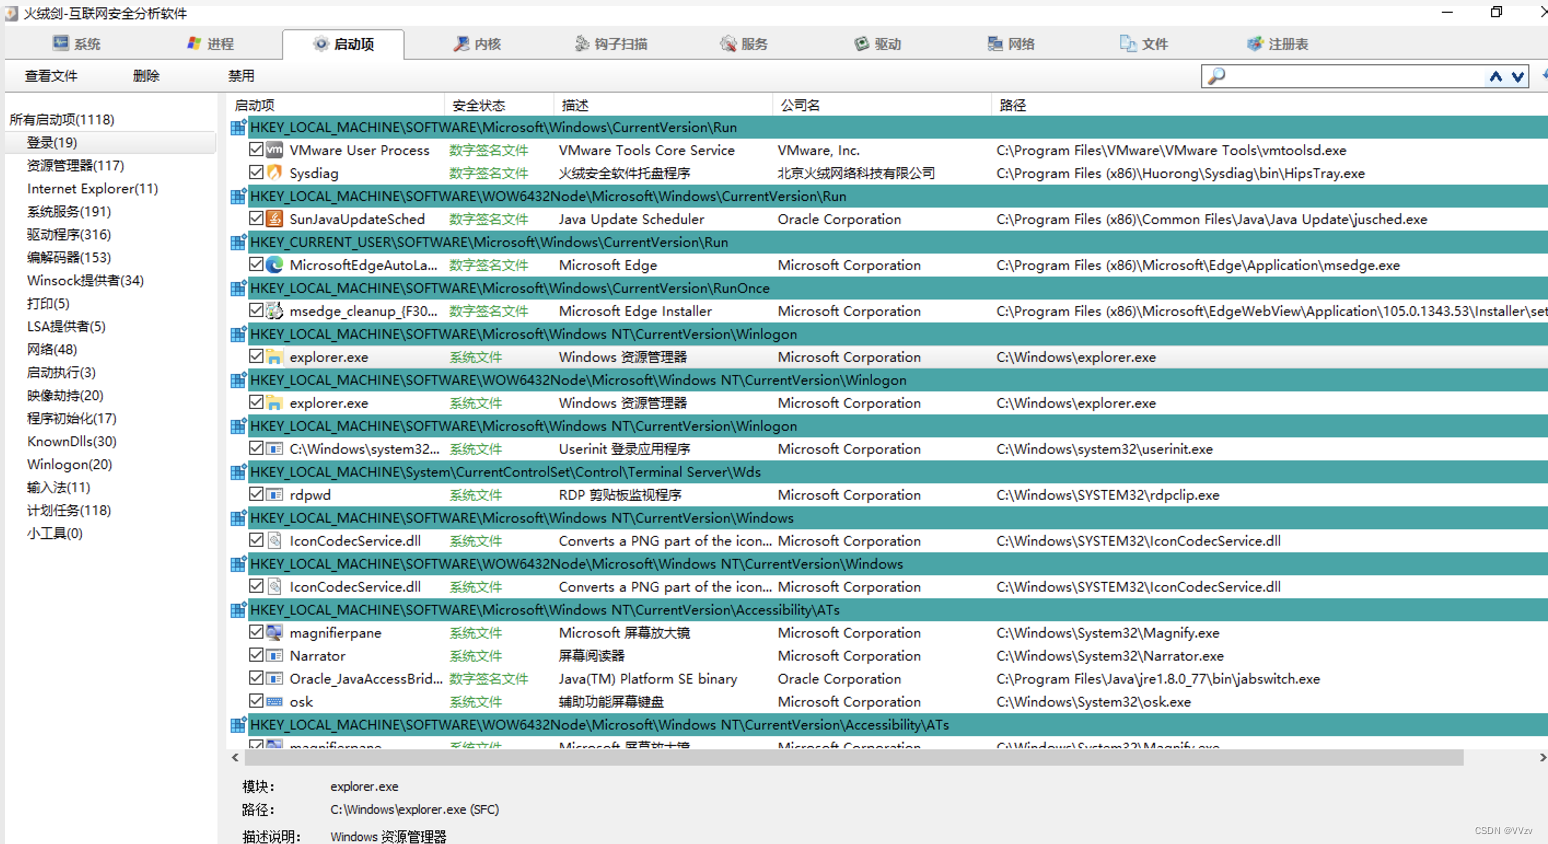
Task: Toggle Narrator entry checkbox
Action: (x=256, y=656)
